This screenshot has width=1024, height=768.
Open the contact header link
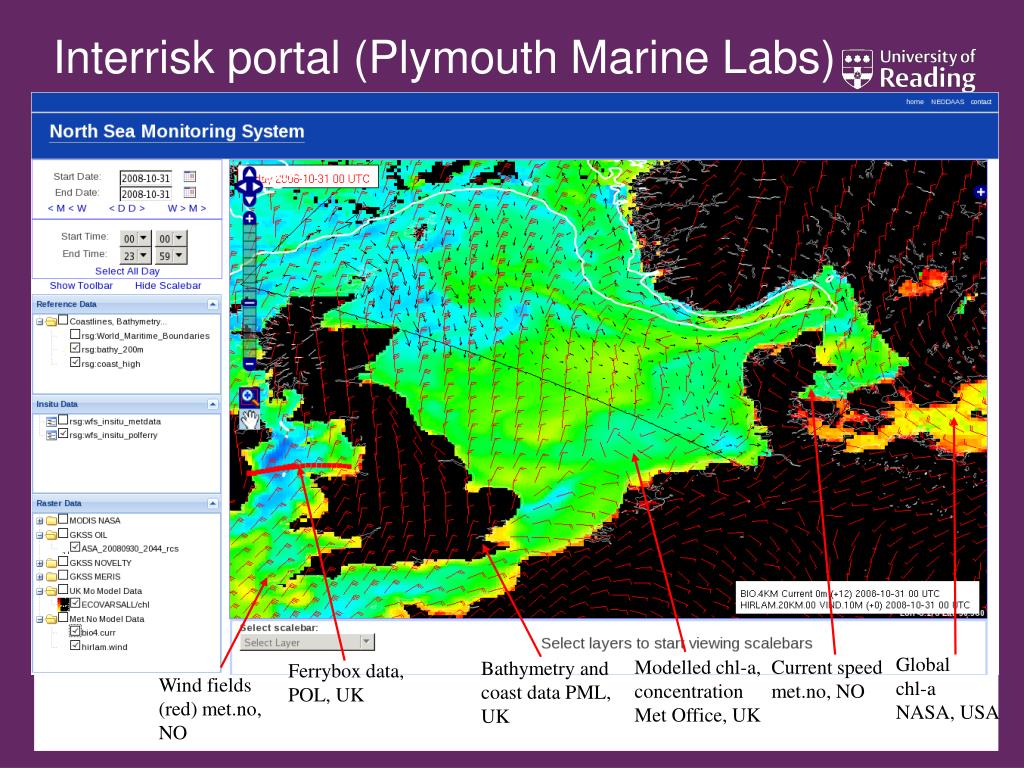coord(981,102)
